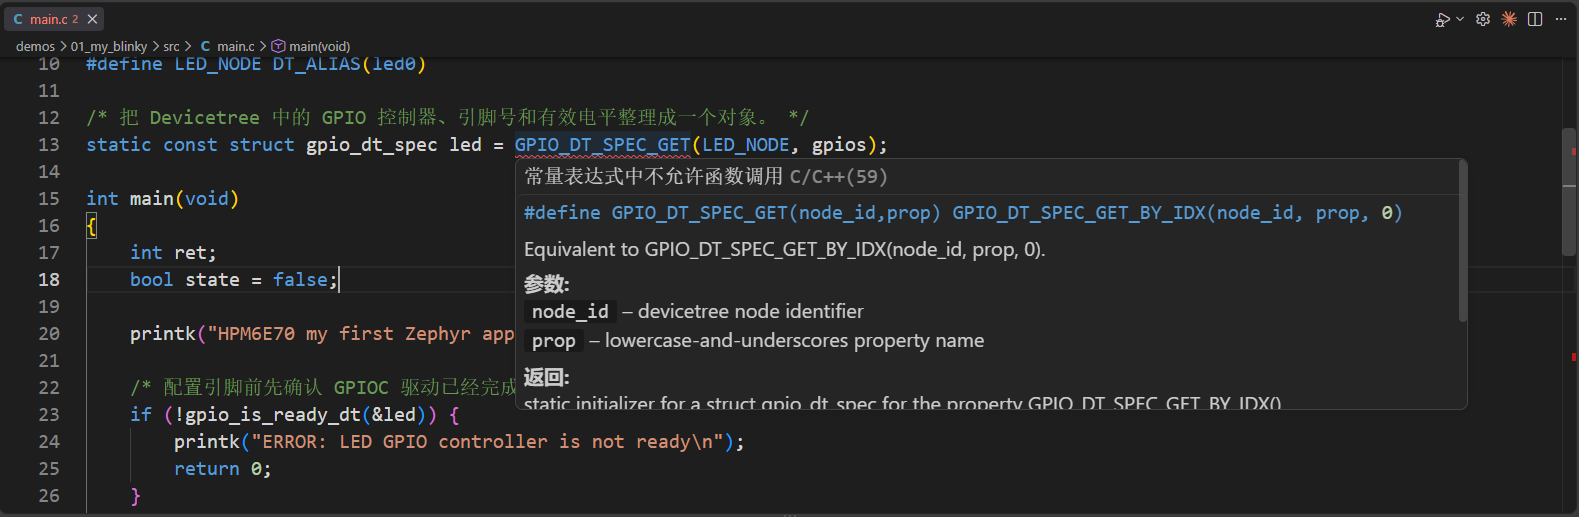
Task: Click line number 13 in the gutter
Action: click(49, 145)
